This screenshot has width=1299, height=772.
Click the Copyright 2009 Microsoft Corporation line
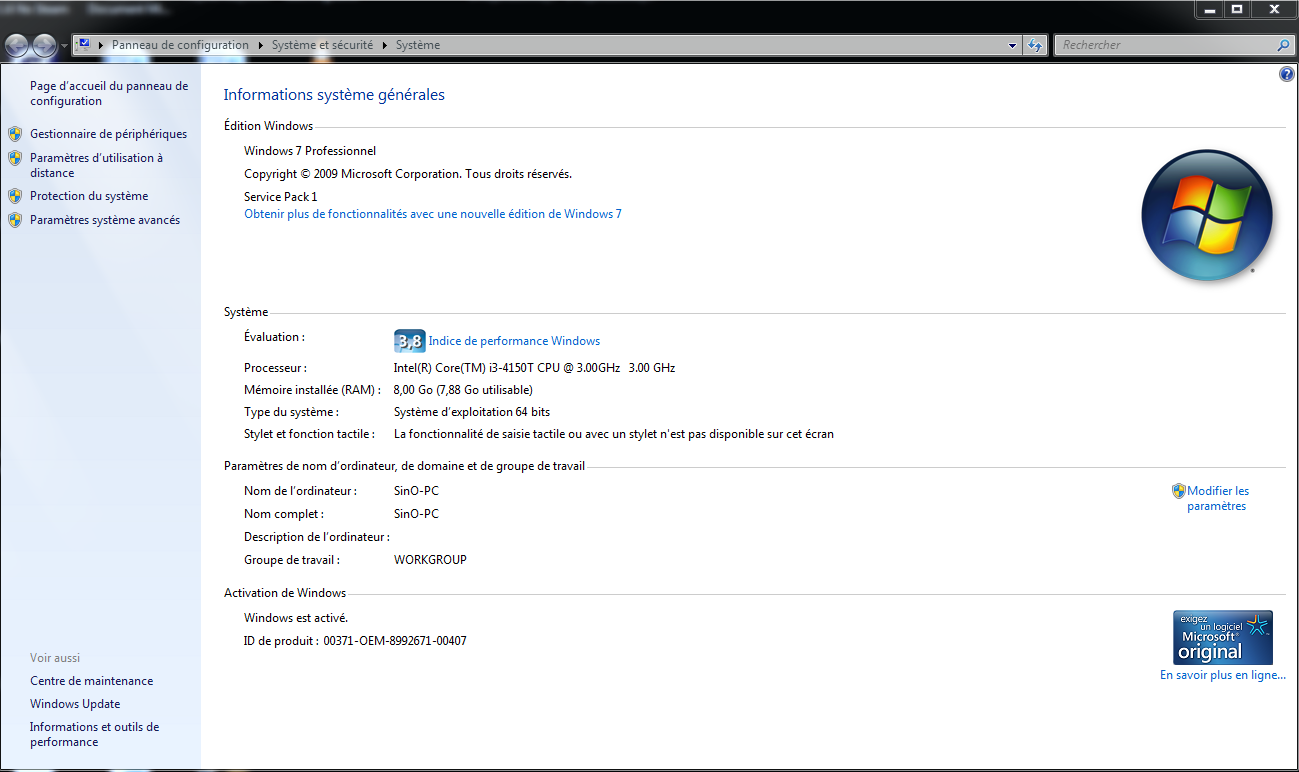pyautogui.click(x=408, y=174)
